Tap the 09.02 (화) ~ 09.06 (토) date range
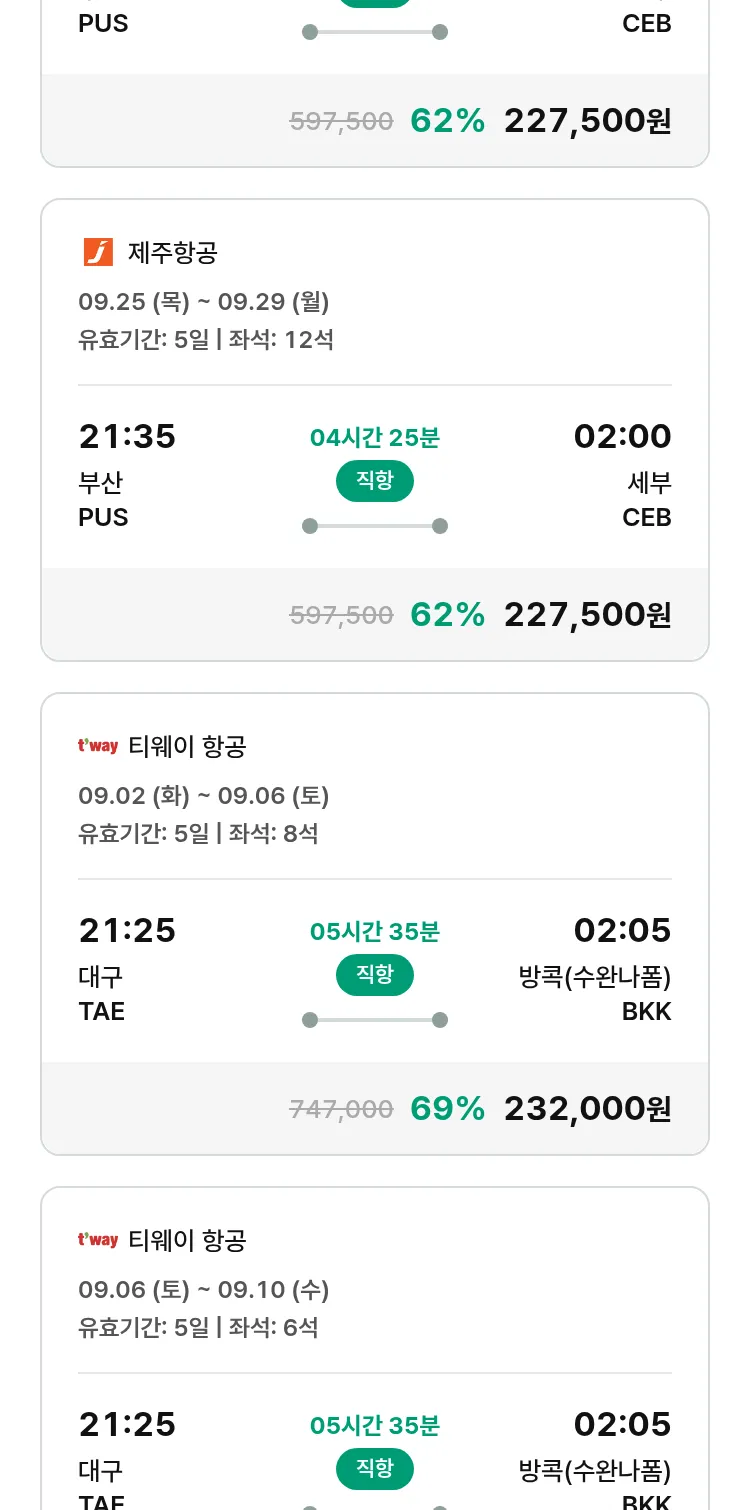The height and width of the screenshot is (1510, 750). click(x=204, y=796)
